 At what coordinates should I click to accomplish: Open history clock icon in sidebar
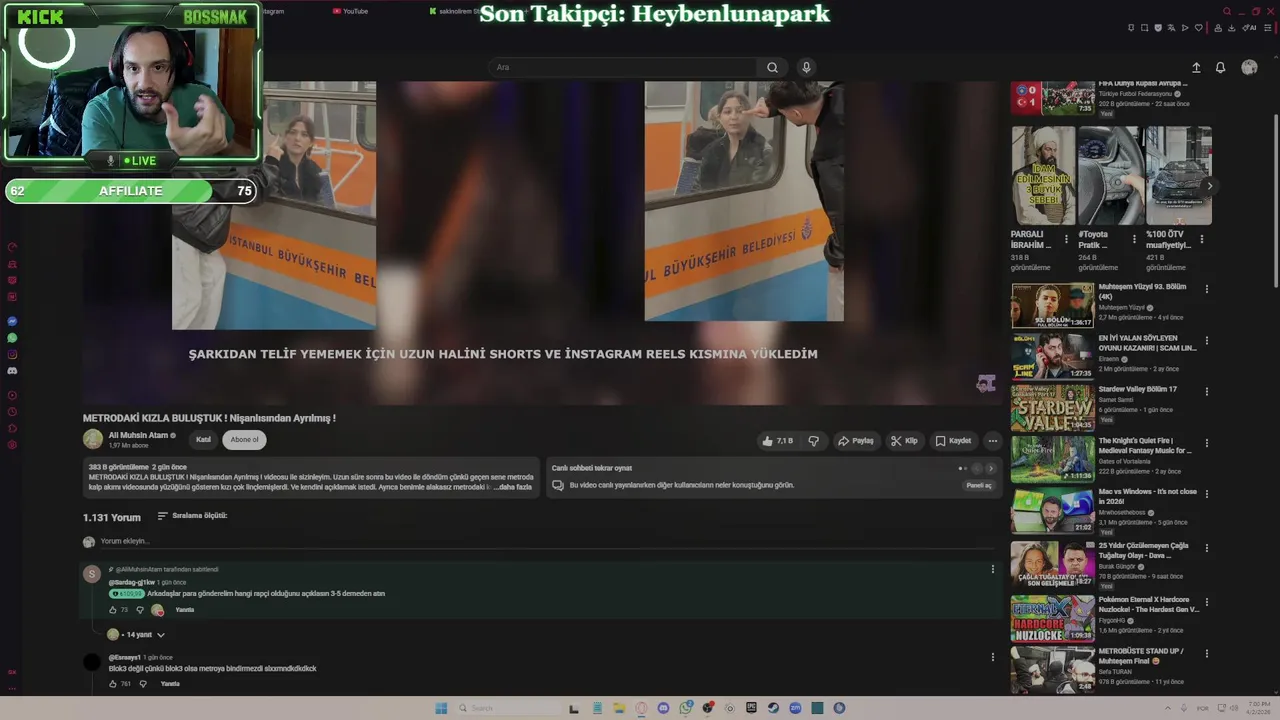tap(12, 411)
